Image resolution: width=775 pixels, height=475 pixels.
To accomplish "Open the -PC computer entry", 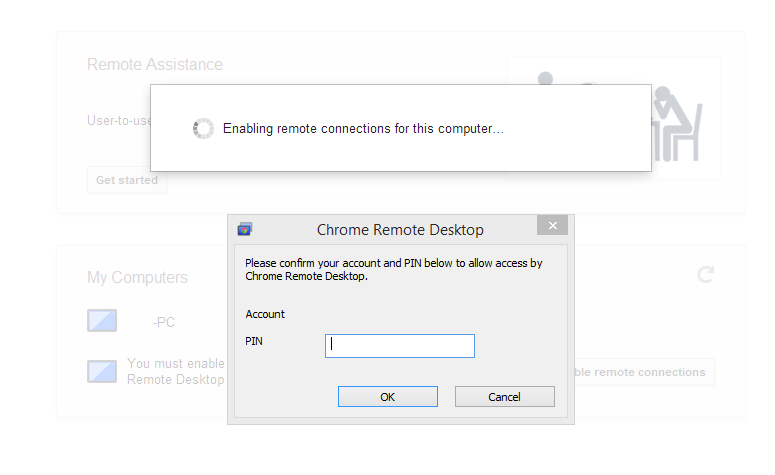I will coord(164,322).
